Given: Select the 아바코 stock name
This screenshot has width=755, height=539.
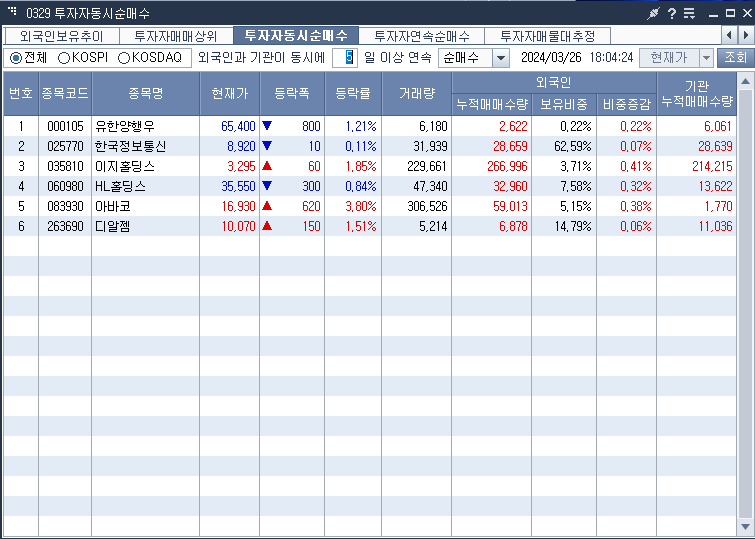Looking at the screenshot, I should click(x=113, y=207).
